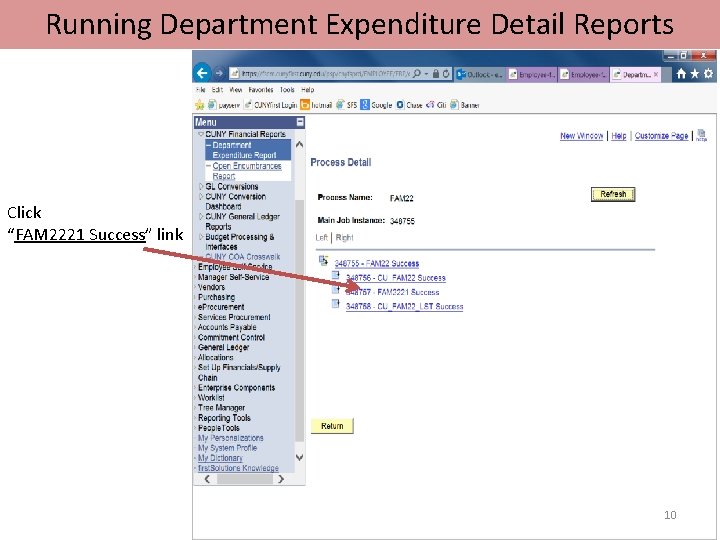Open the Edit menu
This screenshot has width=720, height=540.
coord(217,90)
